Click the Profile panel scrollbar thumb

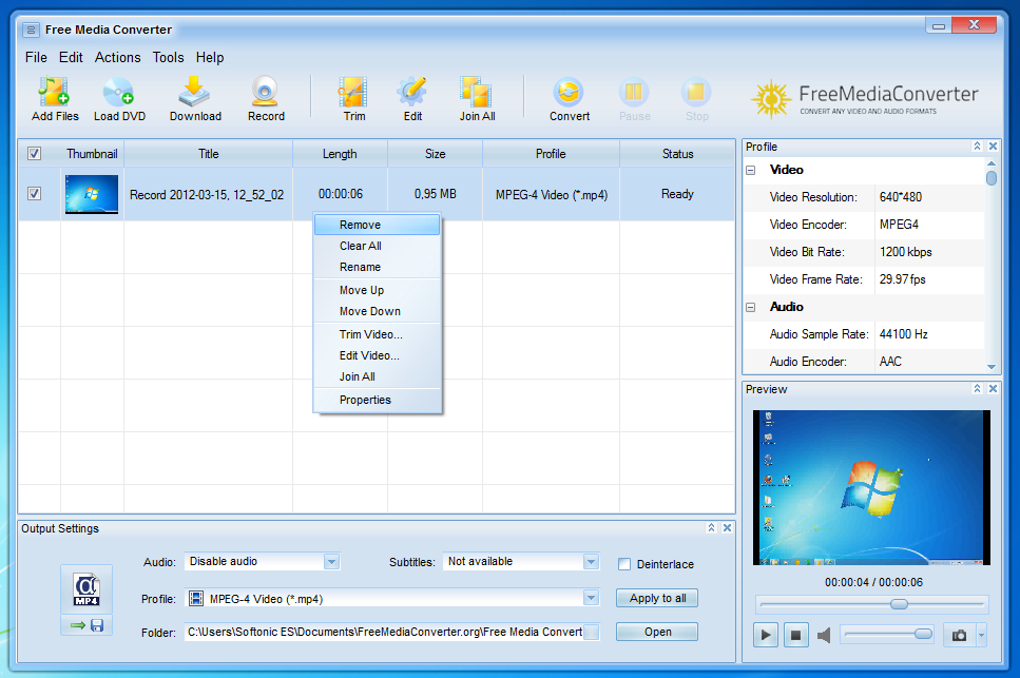pos(991,178)
